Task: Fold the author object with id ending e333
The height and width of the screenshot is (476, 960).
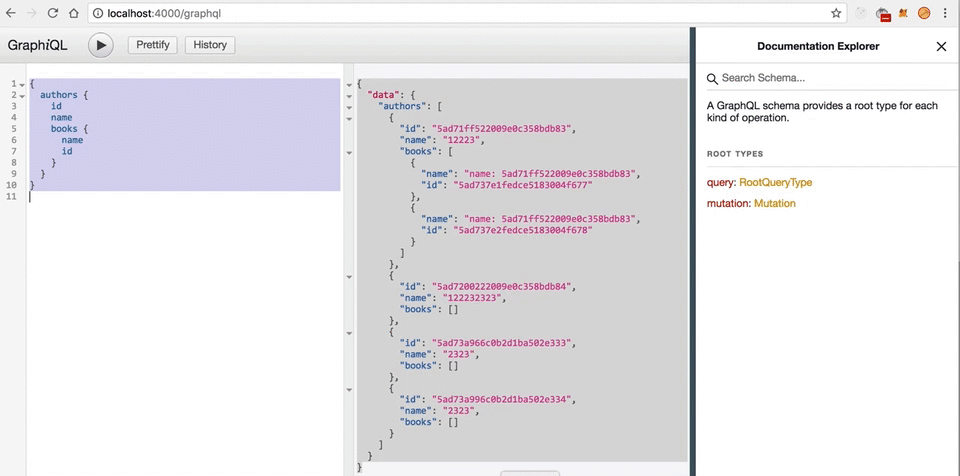Action: [x=349, y=333]
